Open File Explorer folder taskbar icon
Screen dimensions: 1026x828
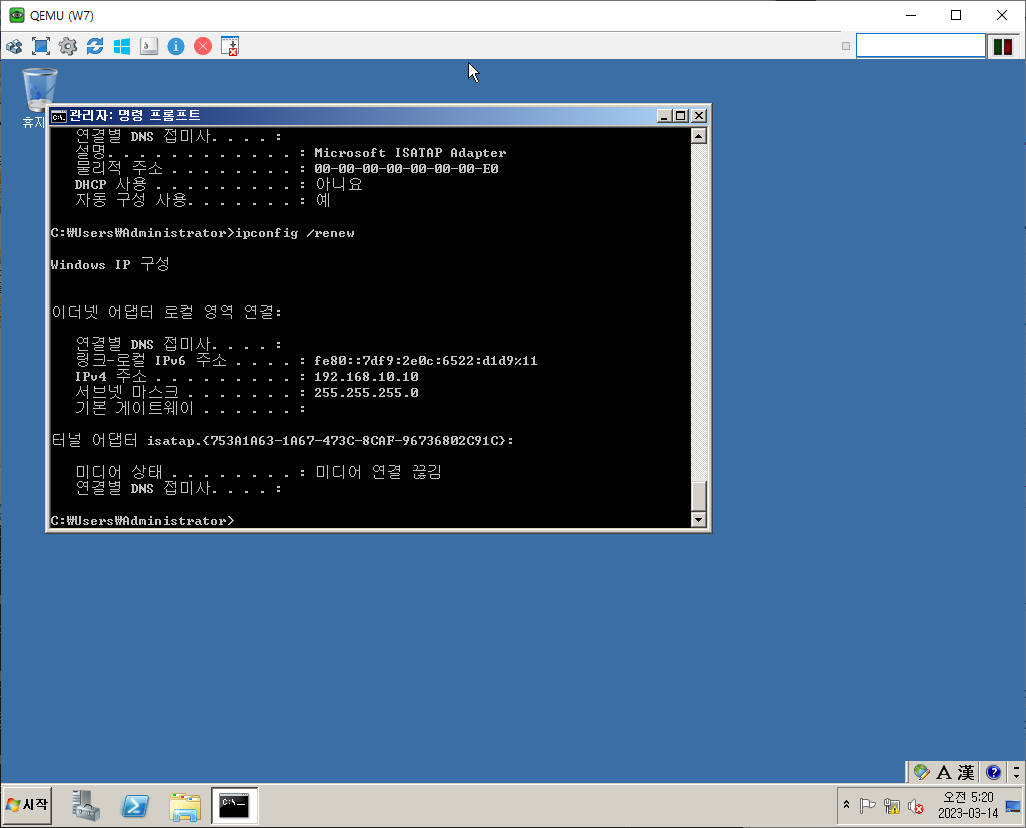[x=185, y=806]
